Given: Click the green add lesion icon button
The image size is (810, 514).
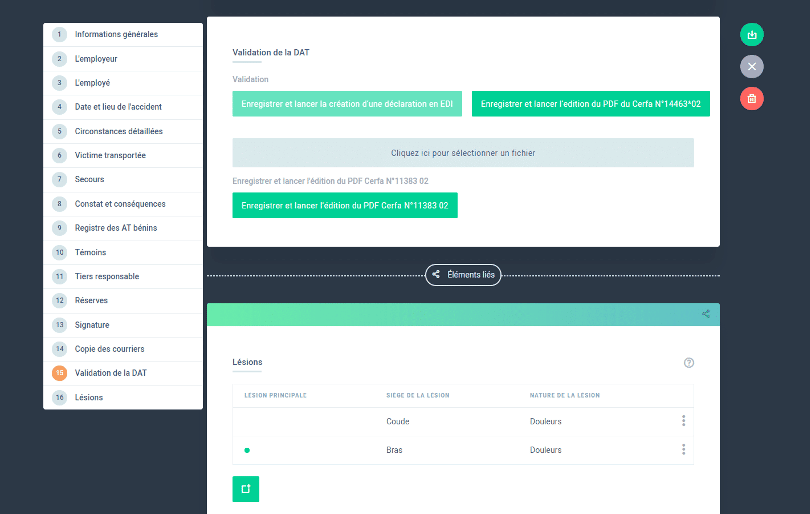Looking at the screenshot, I should point(245,489).
